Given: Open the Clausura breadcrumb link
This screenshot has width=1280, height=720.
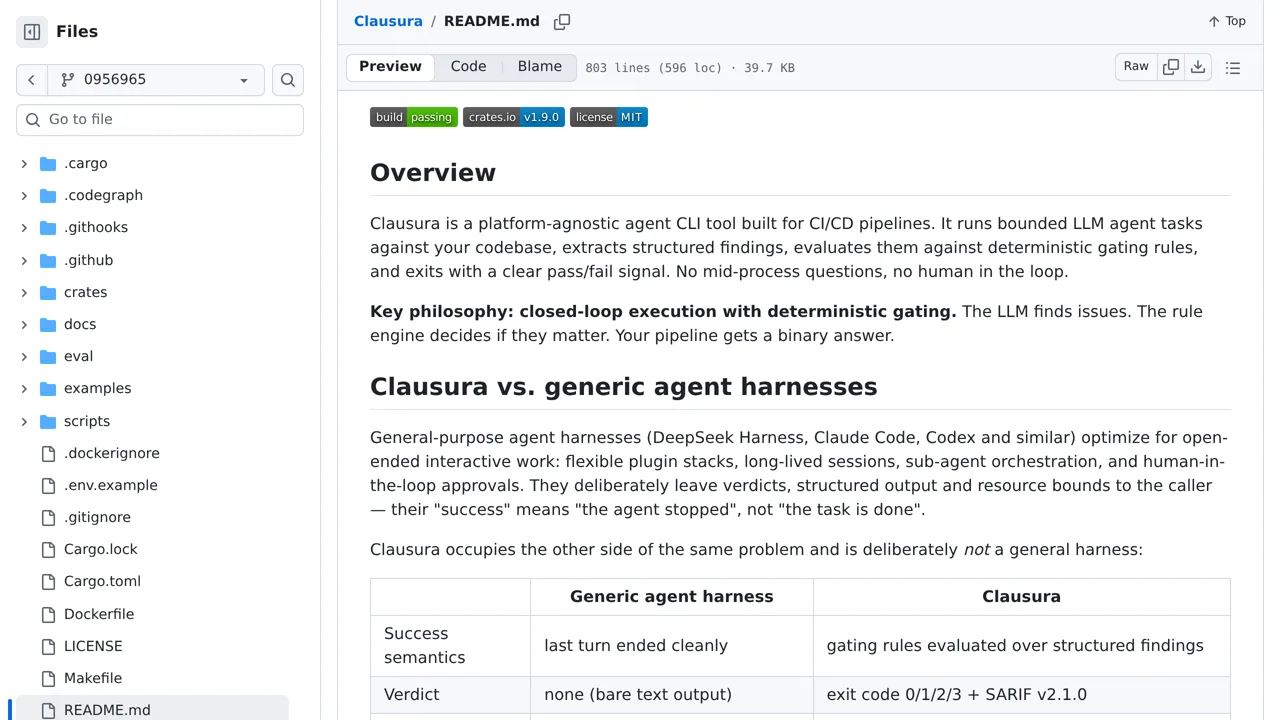Looking at the screenshot, I should click(x=388, y=21).
